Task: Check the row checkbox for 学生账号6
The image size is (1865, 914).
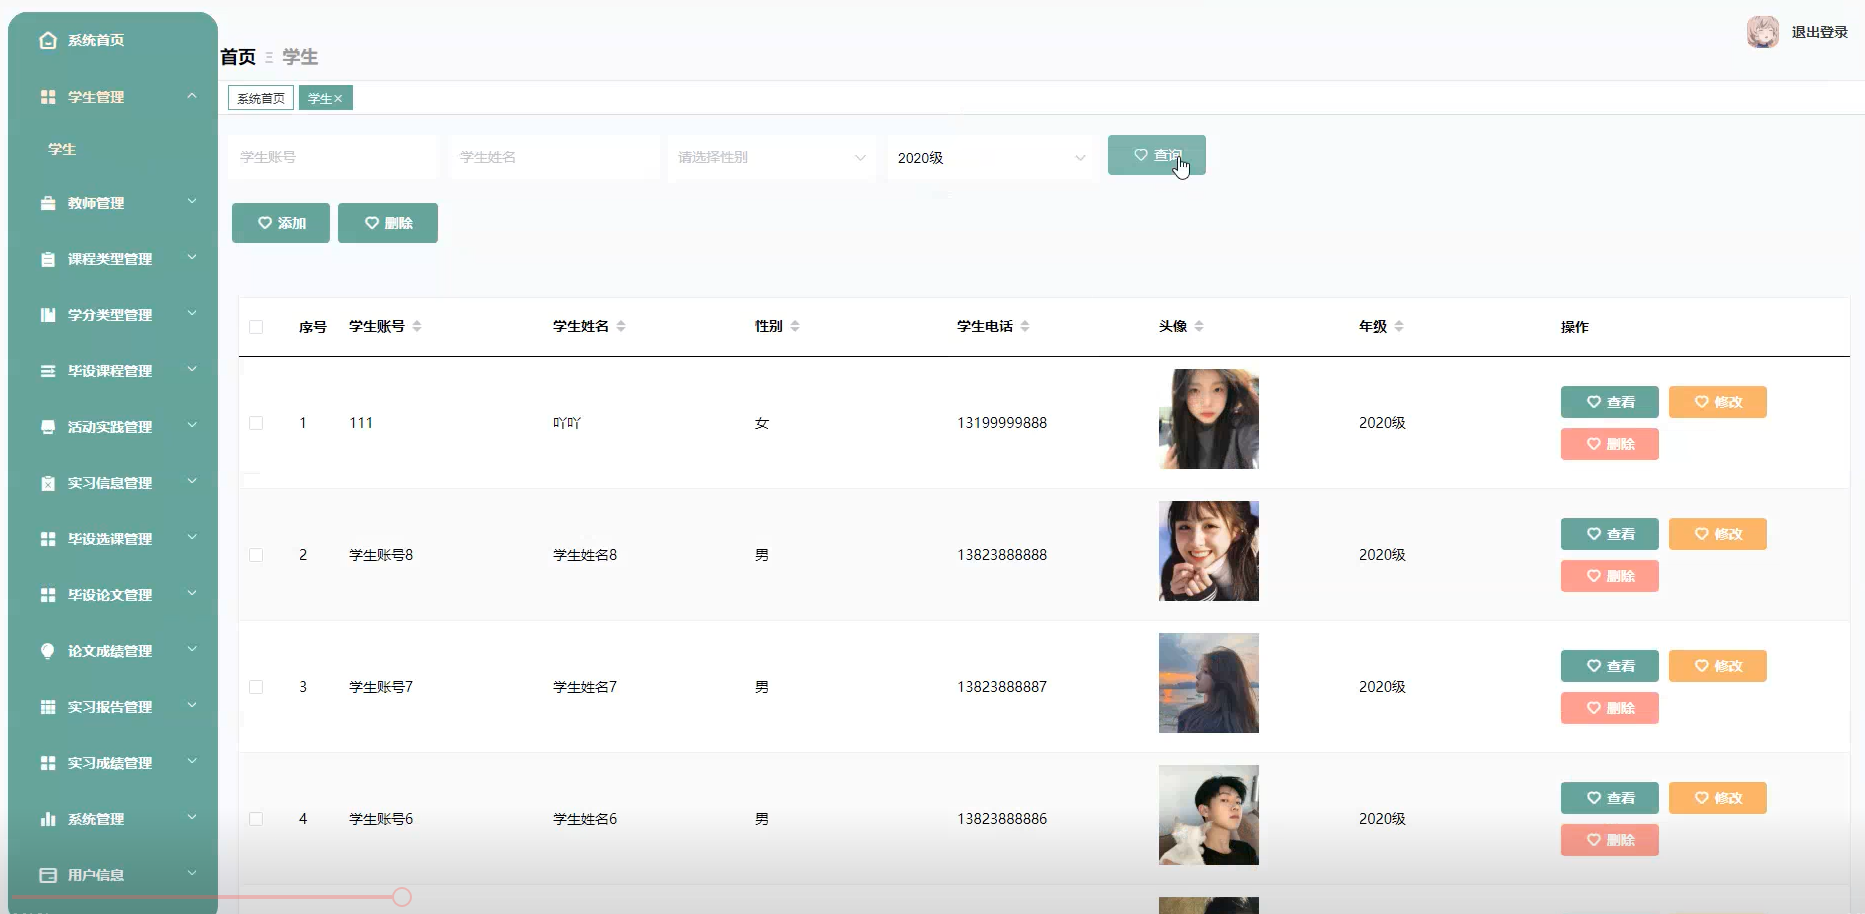Action: [256, 819]
